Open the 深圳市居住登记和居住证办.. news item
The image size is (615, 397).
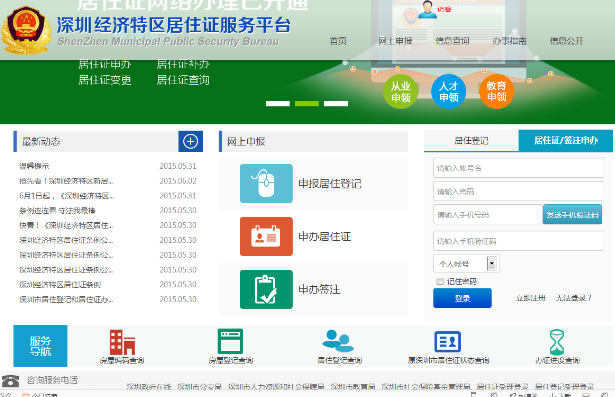(x=66, y=299)
